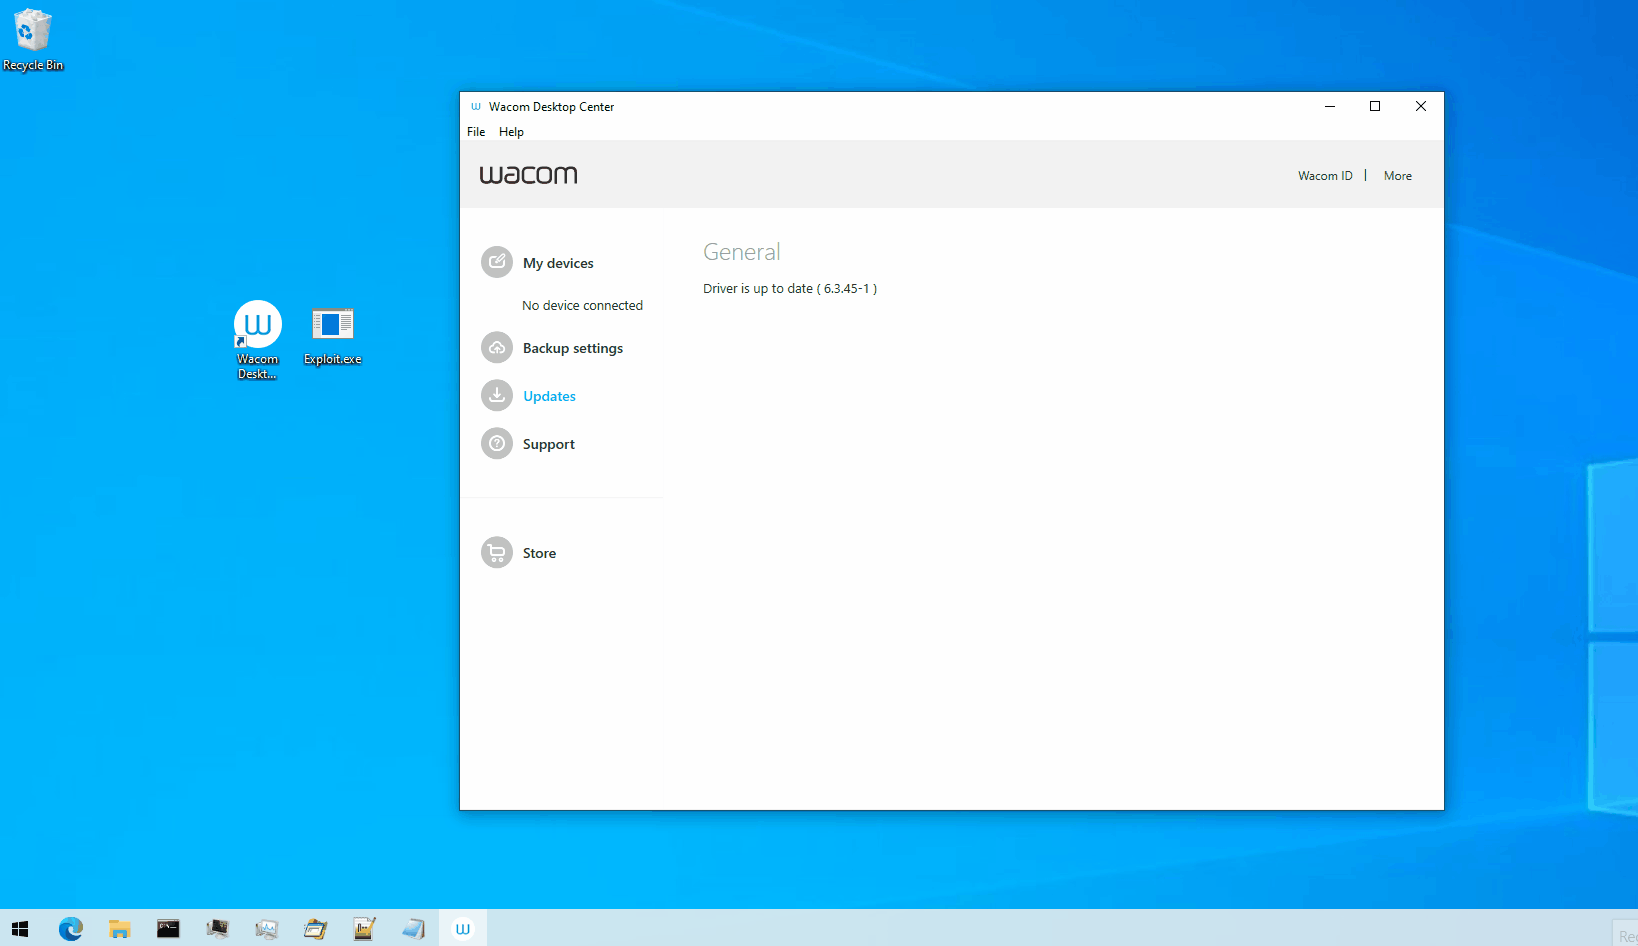Open My devices via its pen-tablet icon
The width and height of the screenshot is (1638, 946).
click(497, 262)
